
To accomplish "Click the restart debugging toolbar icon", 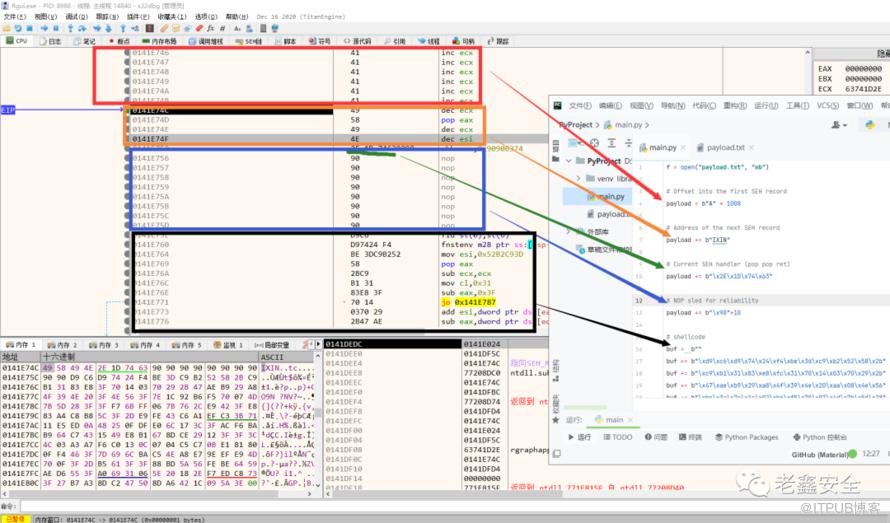I will (x=20, y=28).
